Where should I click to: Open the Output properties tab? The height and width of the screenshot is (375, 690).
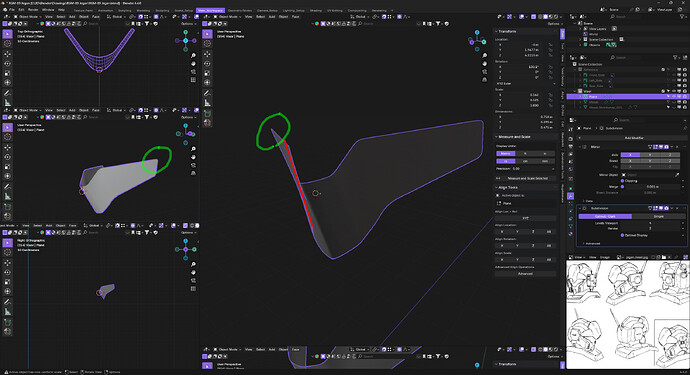[570, 146]
